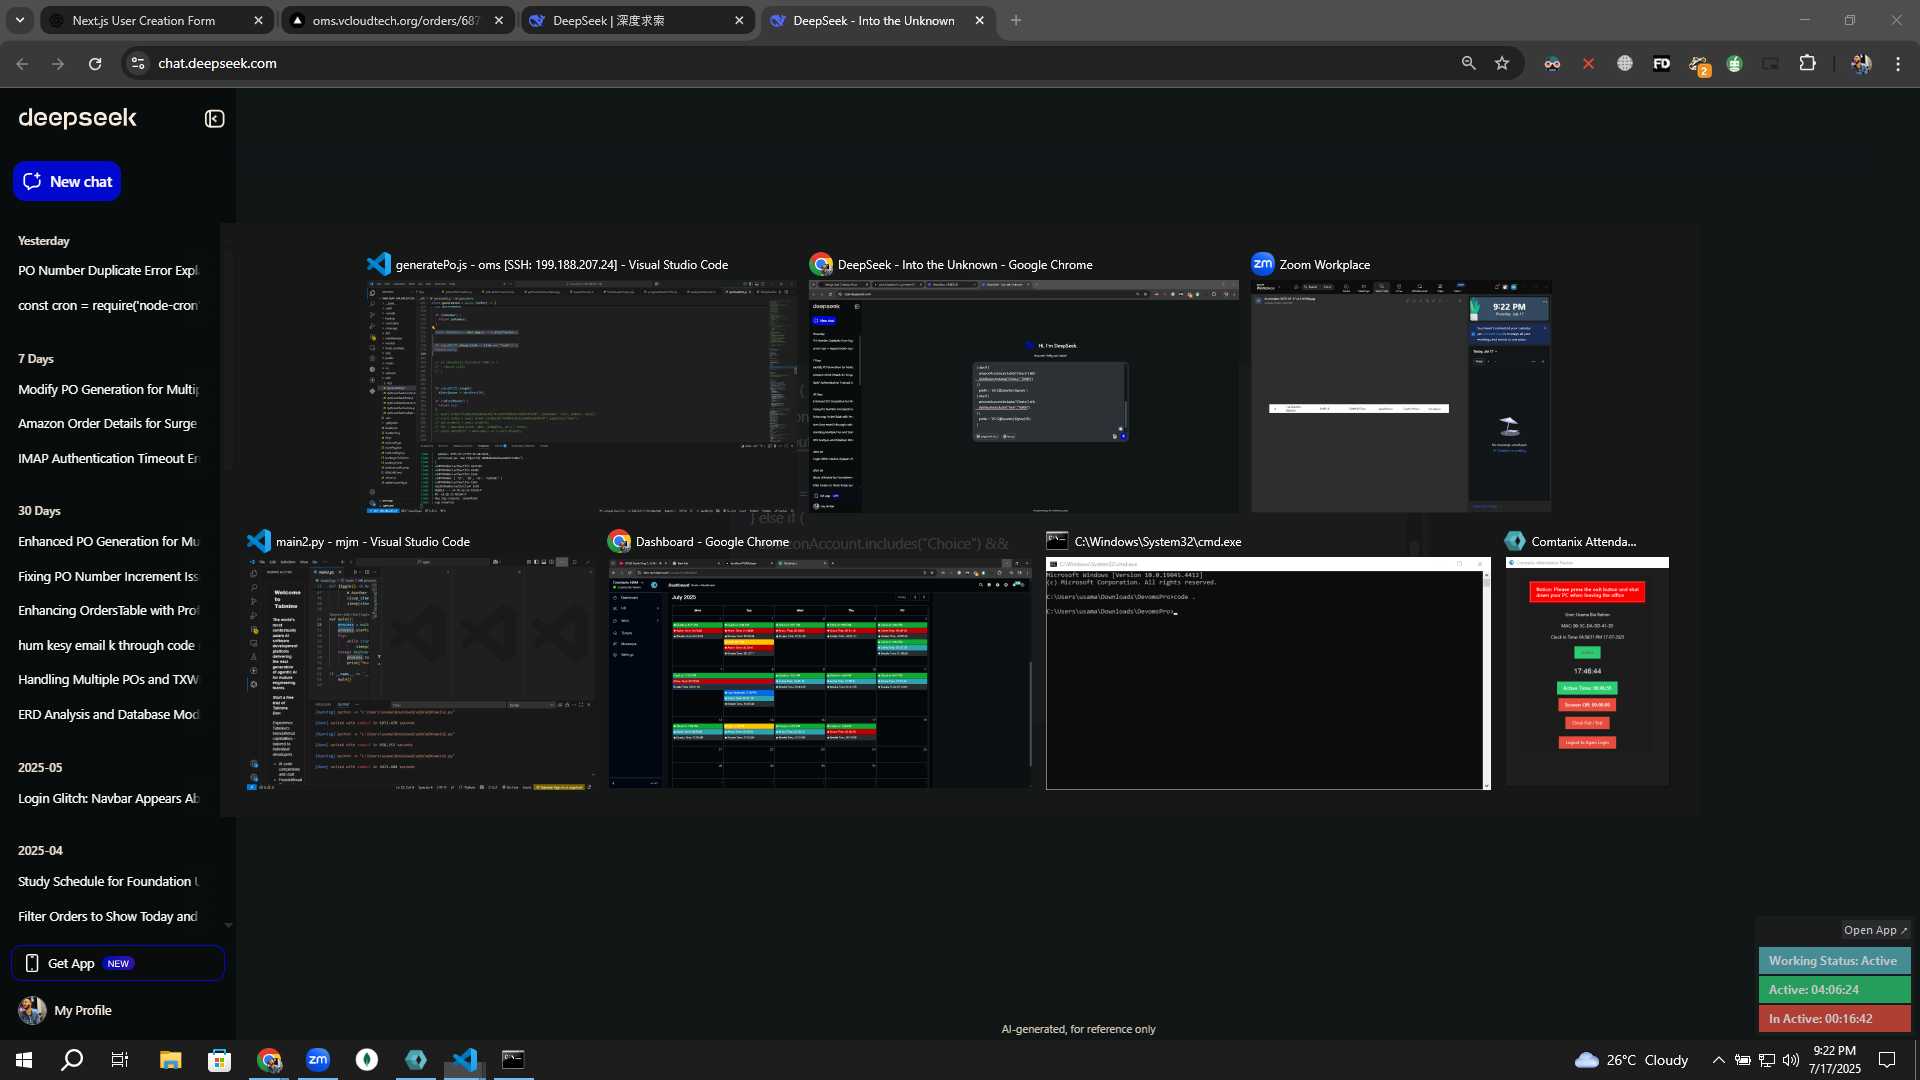Select cmd.exe window thumbnail
1920x1080 pixels.
click(x=1268, y=673)
